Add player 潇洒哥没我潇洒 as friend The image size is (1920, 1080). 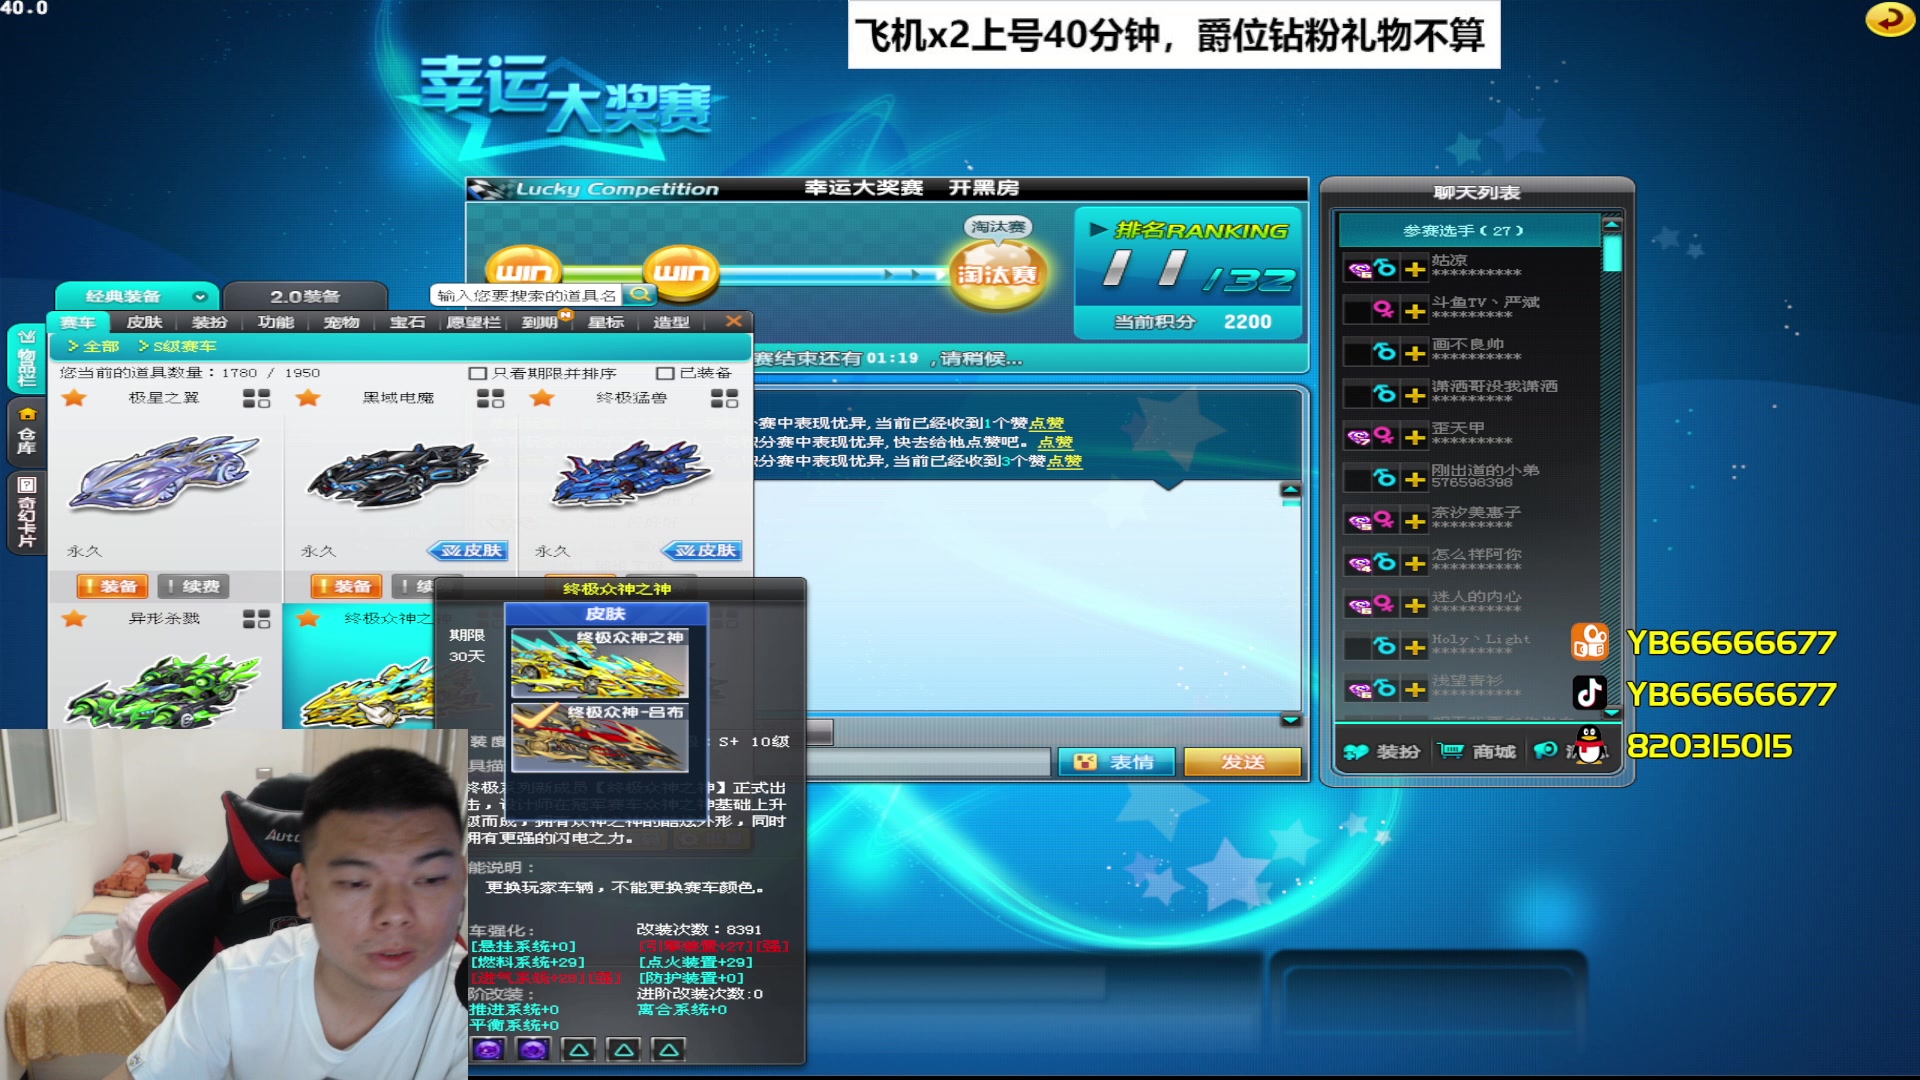coord(1414,396)
